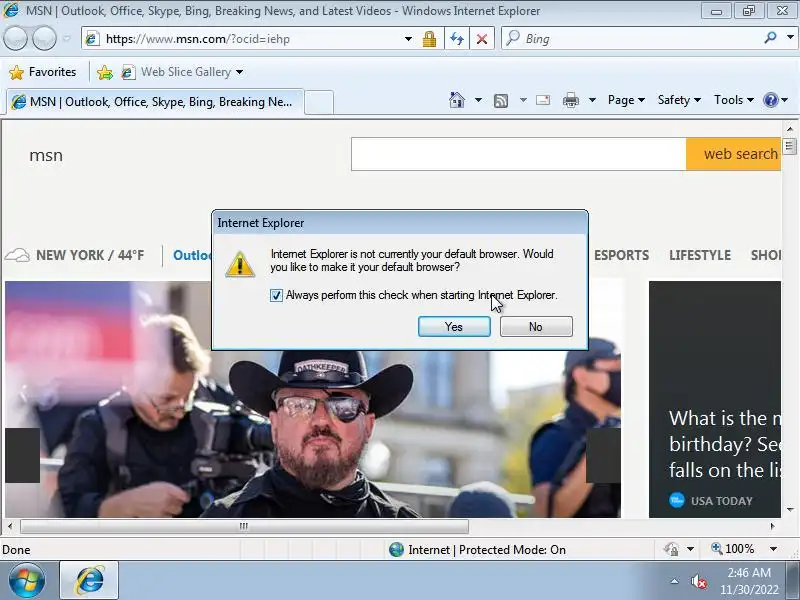Open the Favorites center
800x600 pixels.
[x=43, y=72]
